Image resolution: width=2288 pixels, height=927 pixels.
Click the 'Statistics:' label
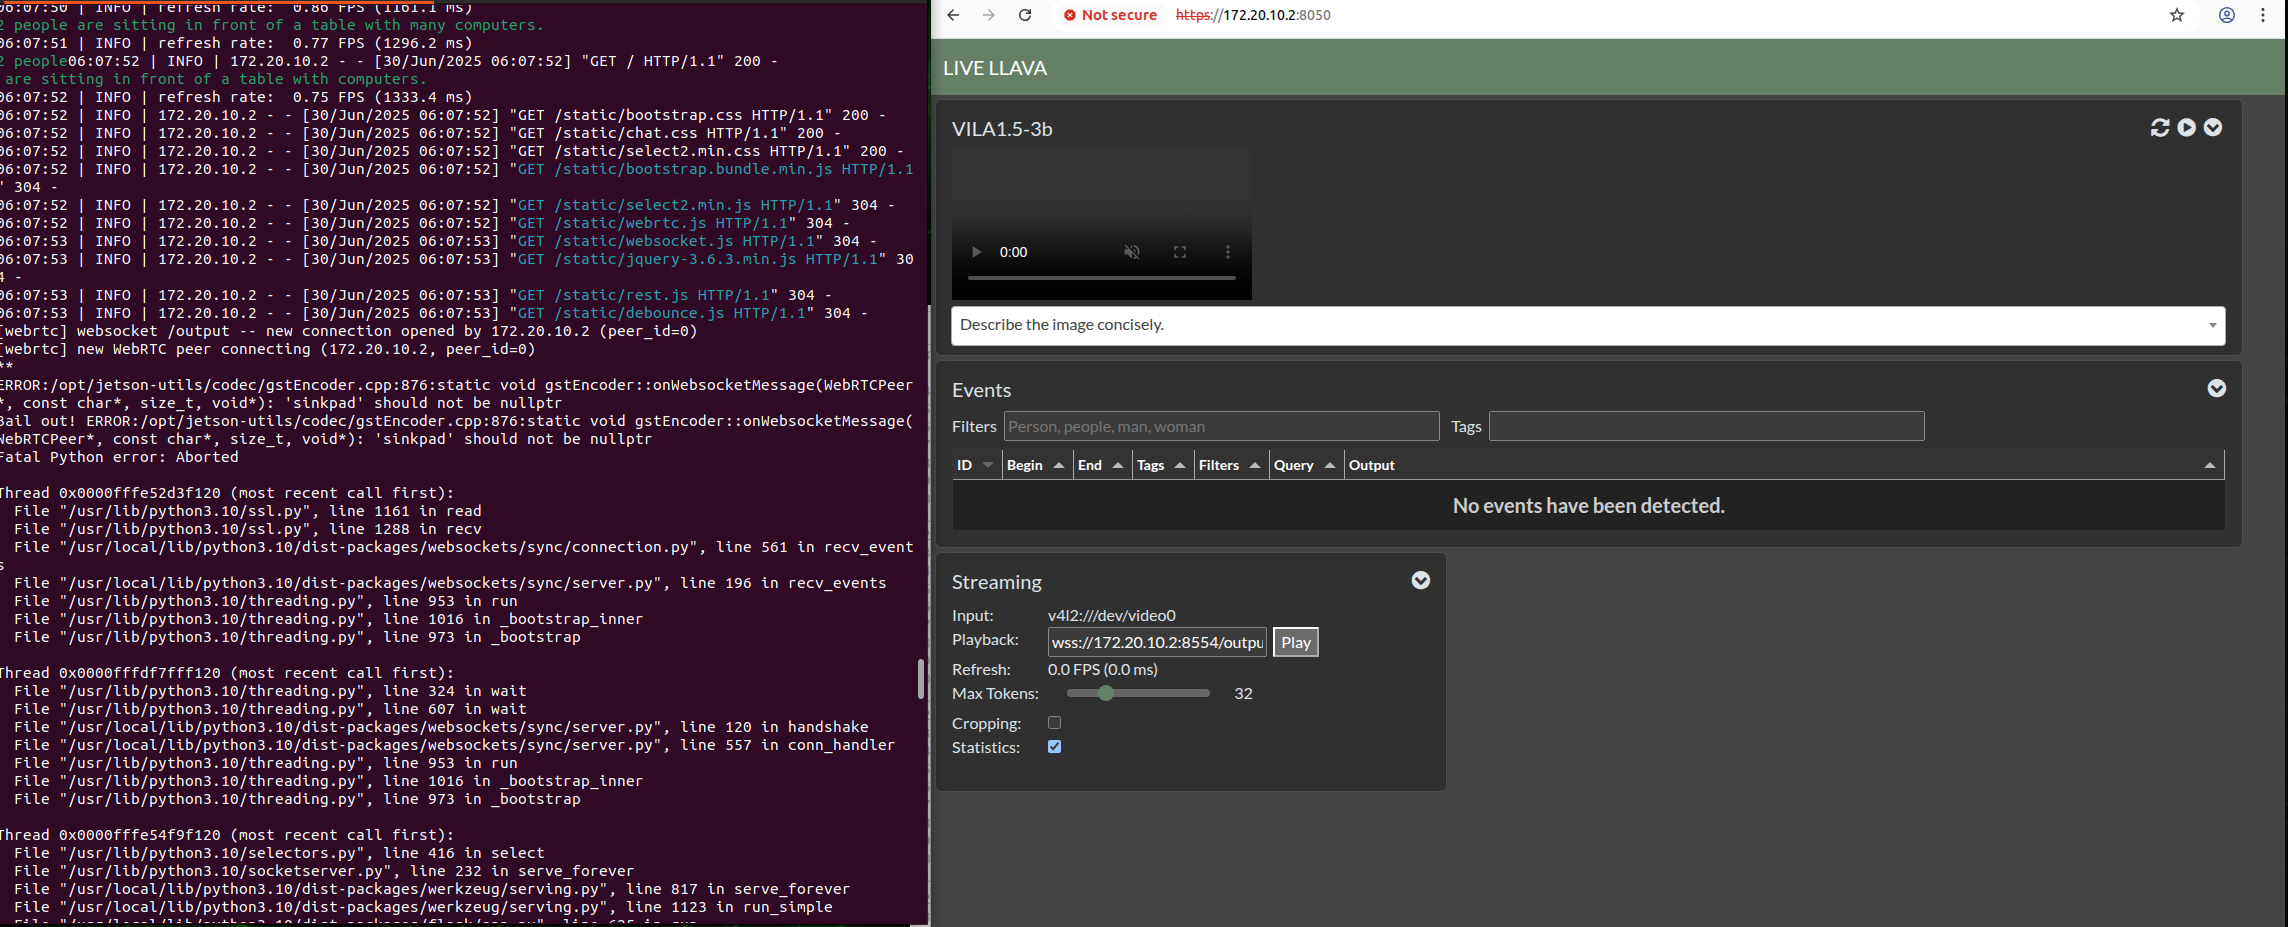tap(986, 747)
